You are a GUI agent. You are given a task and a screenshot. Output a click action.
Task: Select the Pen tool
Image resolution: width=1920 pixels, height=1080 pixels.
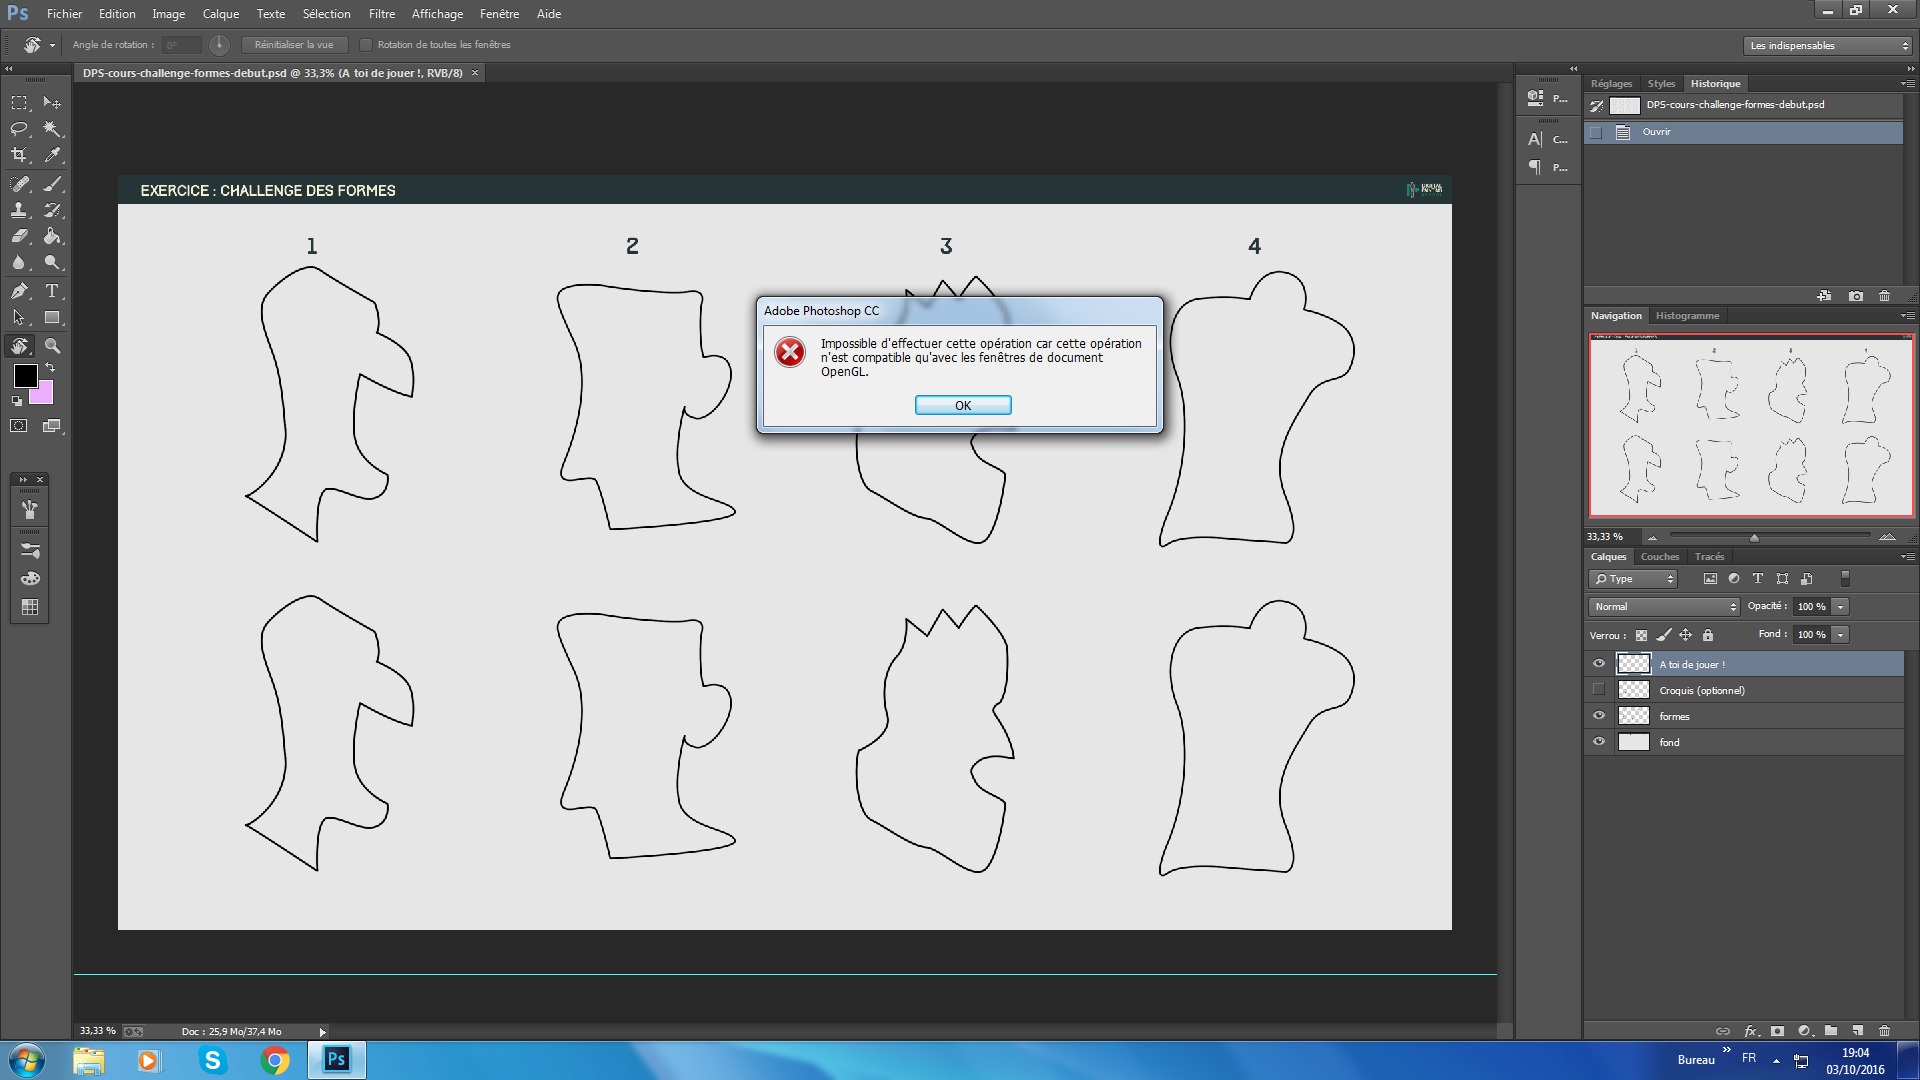19,291
